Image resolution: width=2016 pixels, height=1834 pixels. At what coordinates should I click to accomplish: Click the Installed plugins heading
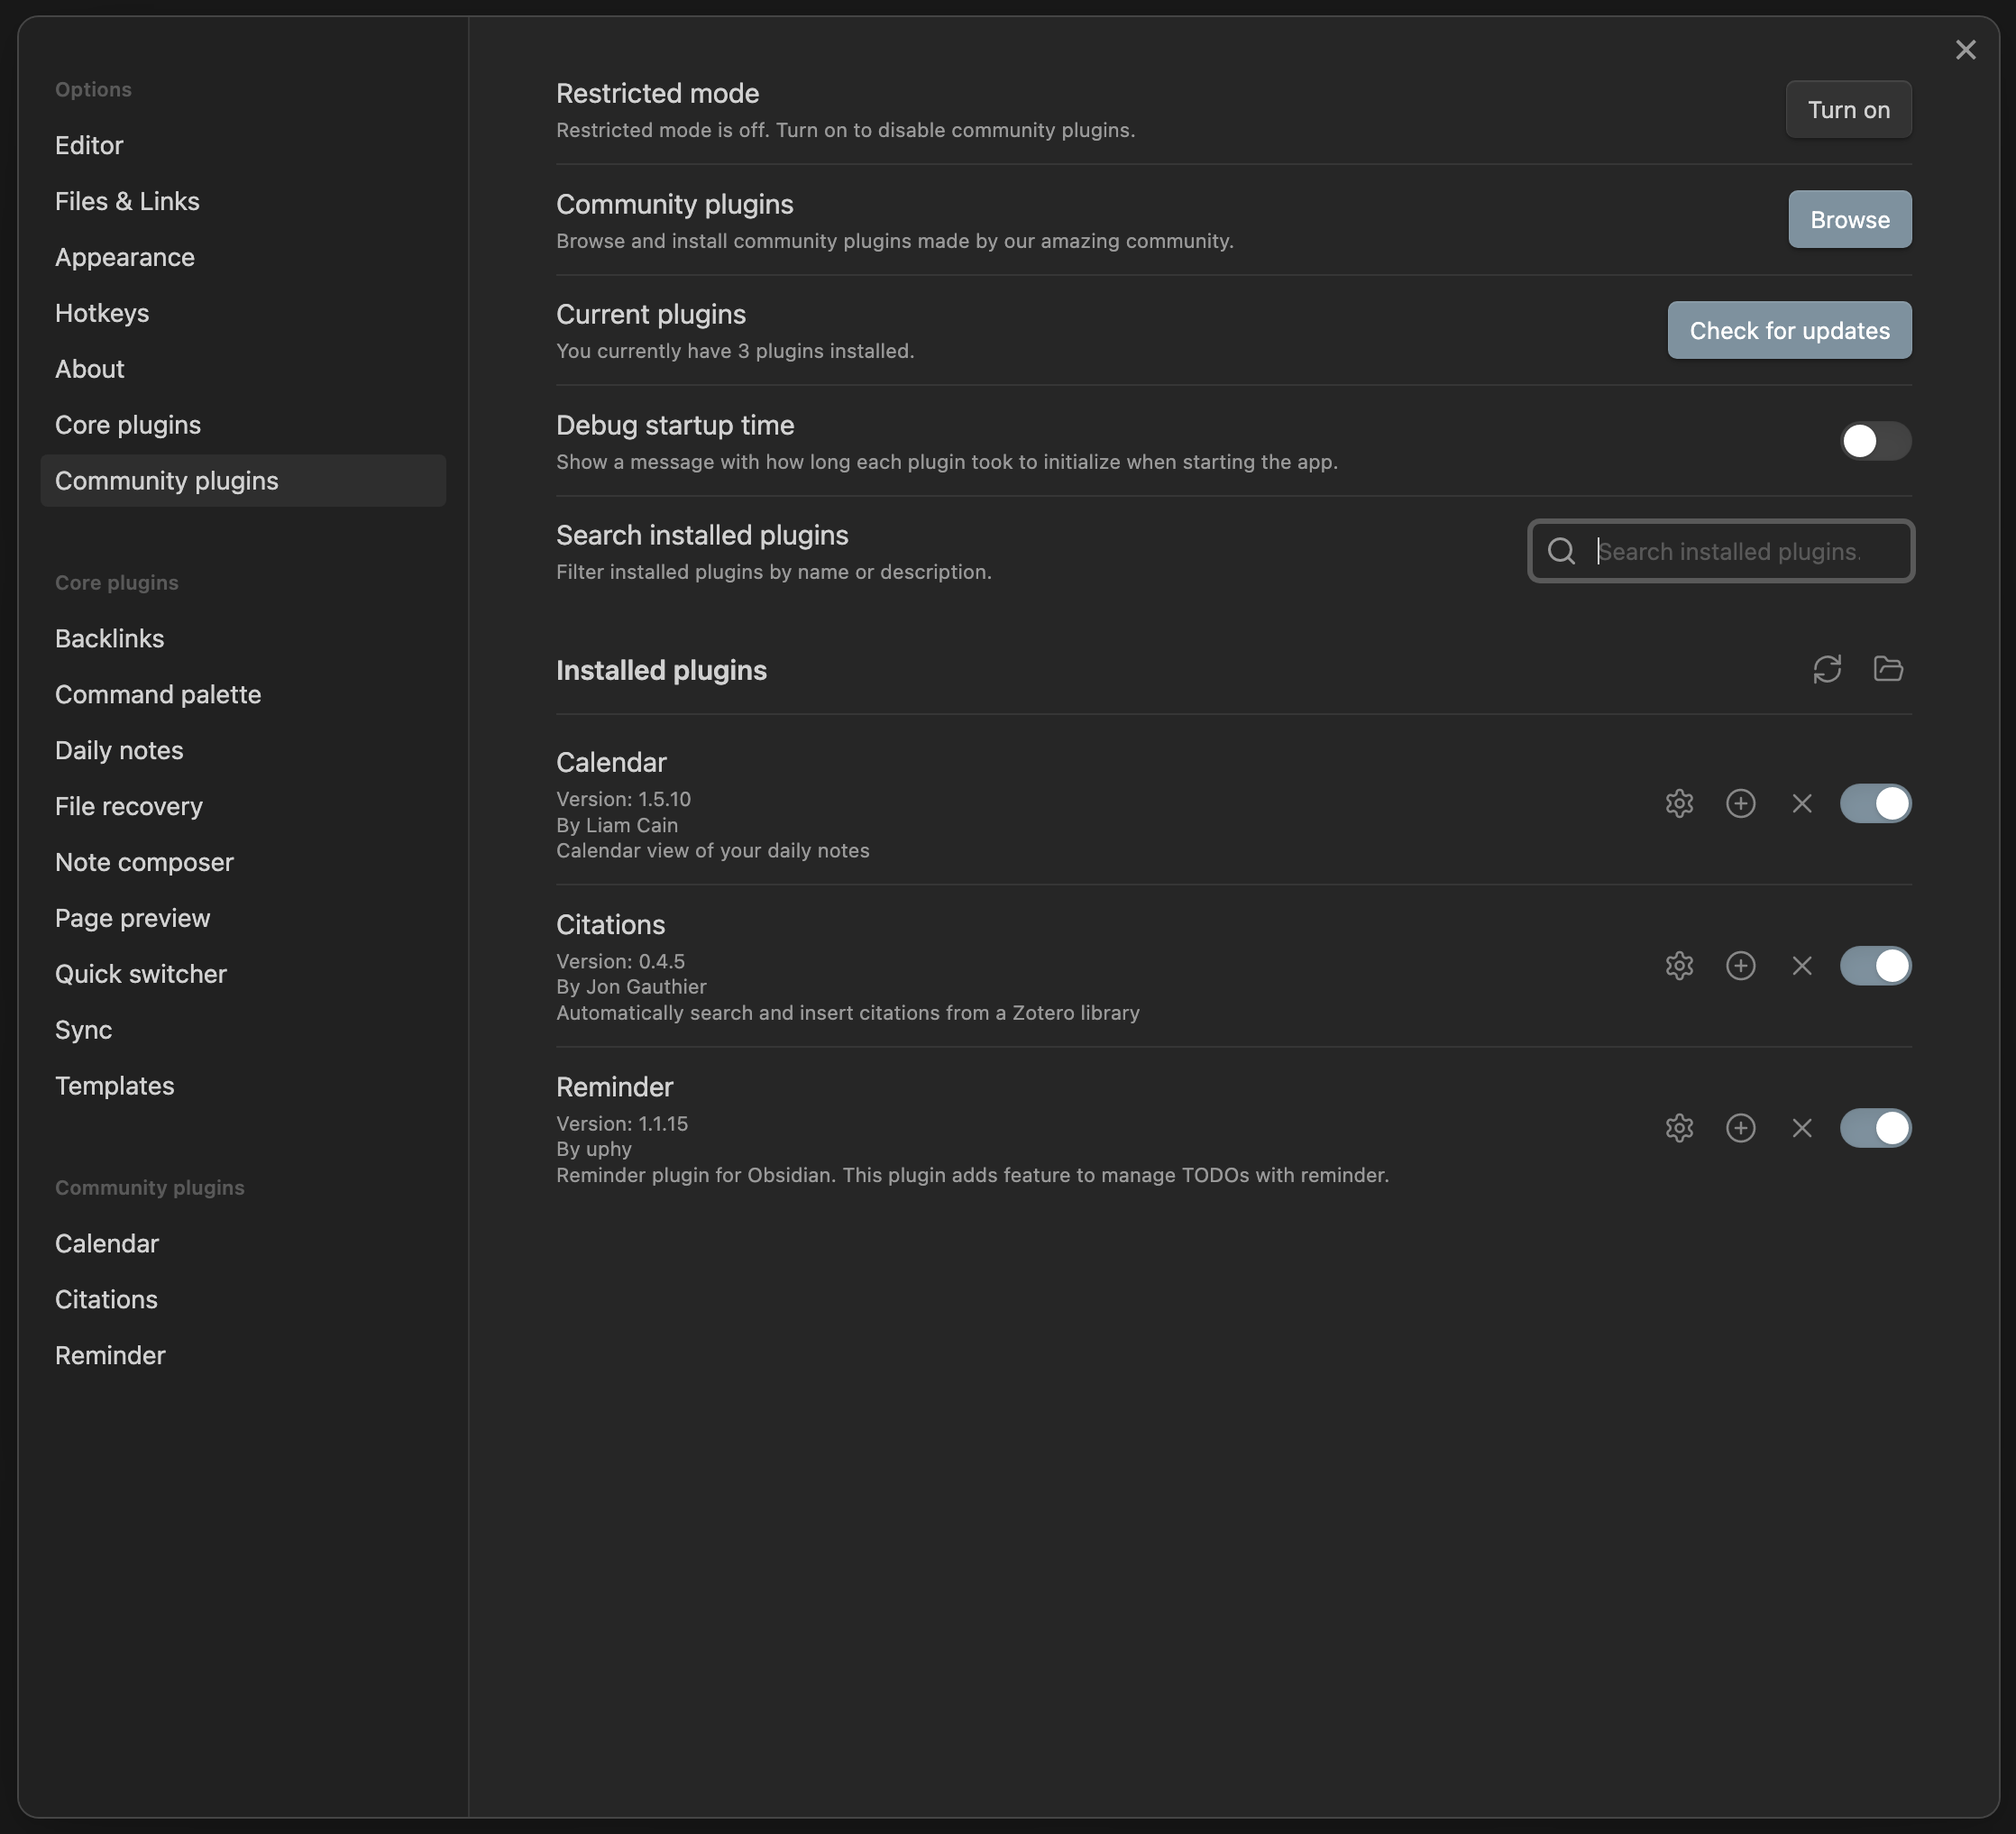coord(661,670)
